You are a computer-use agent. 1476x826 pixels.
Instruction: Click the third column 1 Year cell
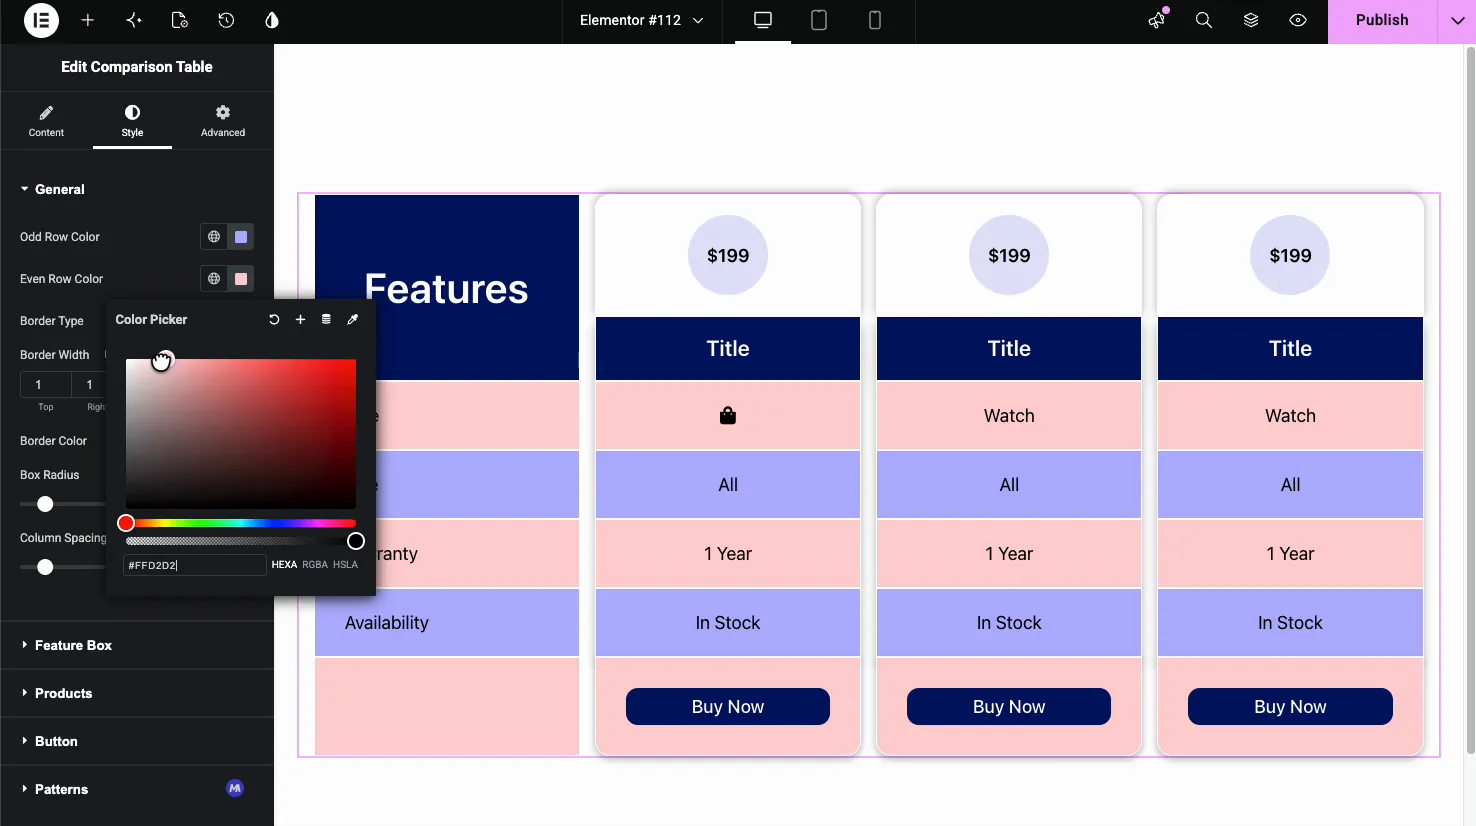(1290, 554)
